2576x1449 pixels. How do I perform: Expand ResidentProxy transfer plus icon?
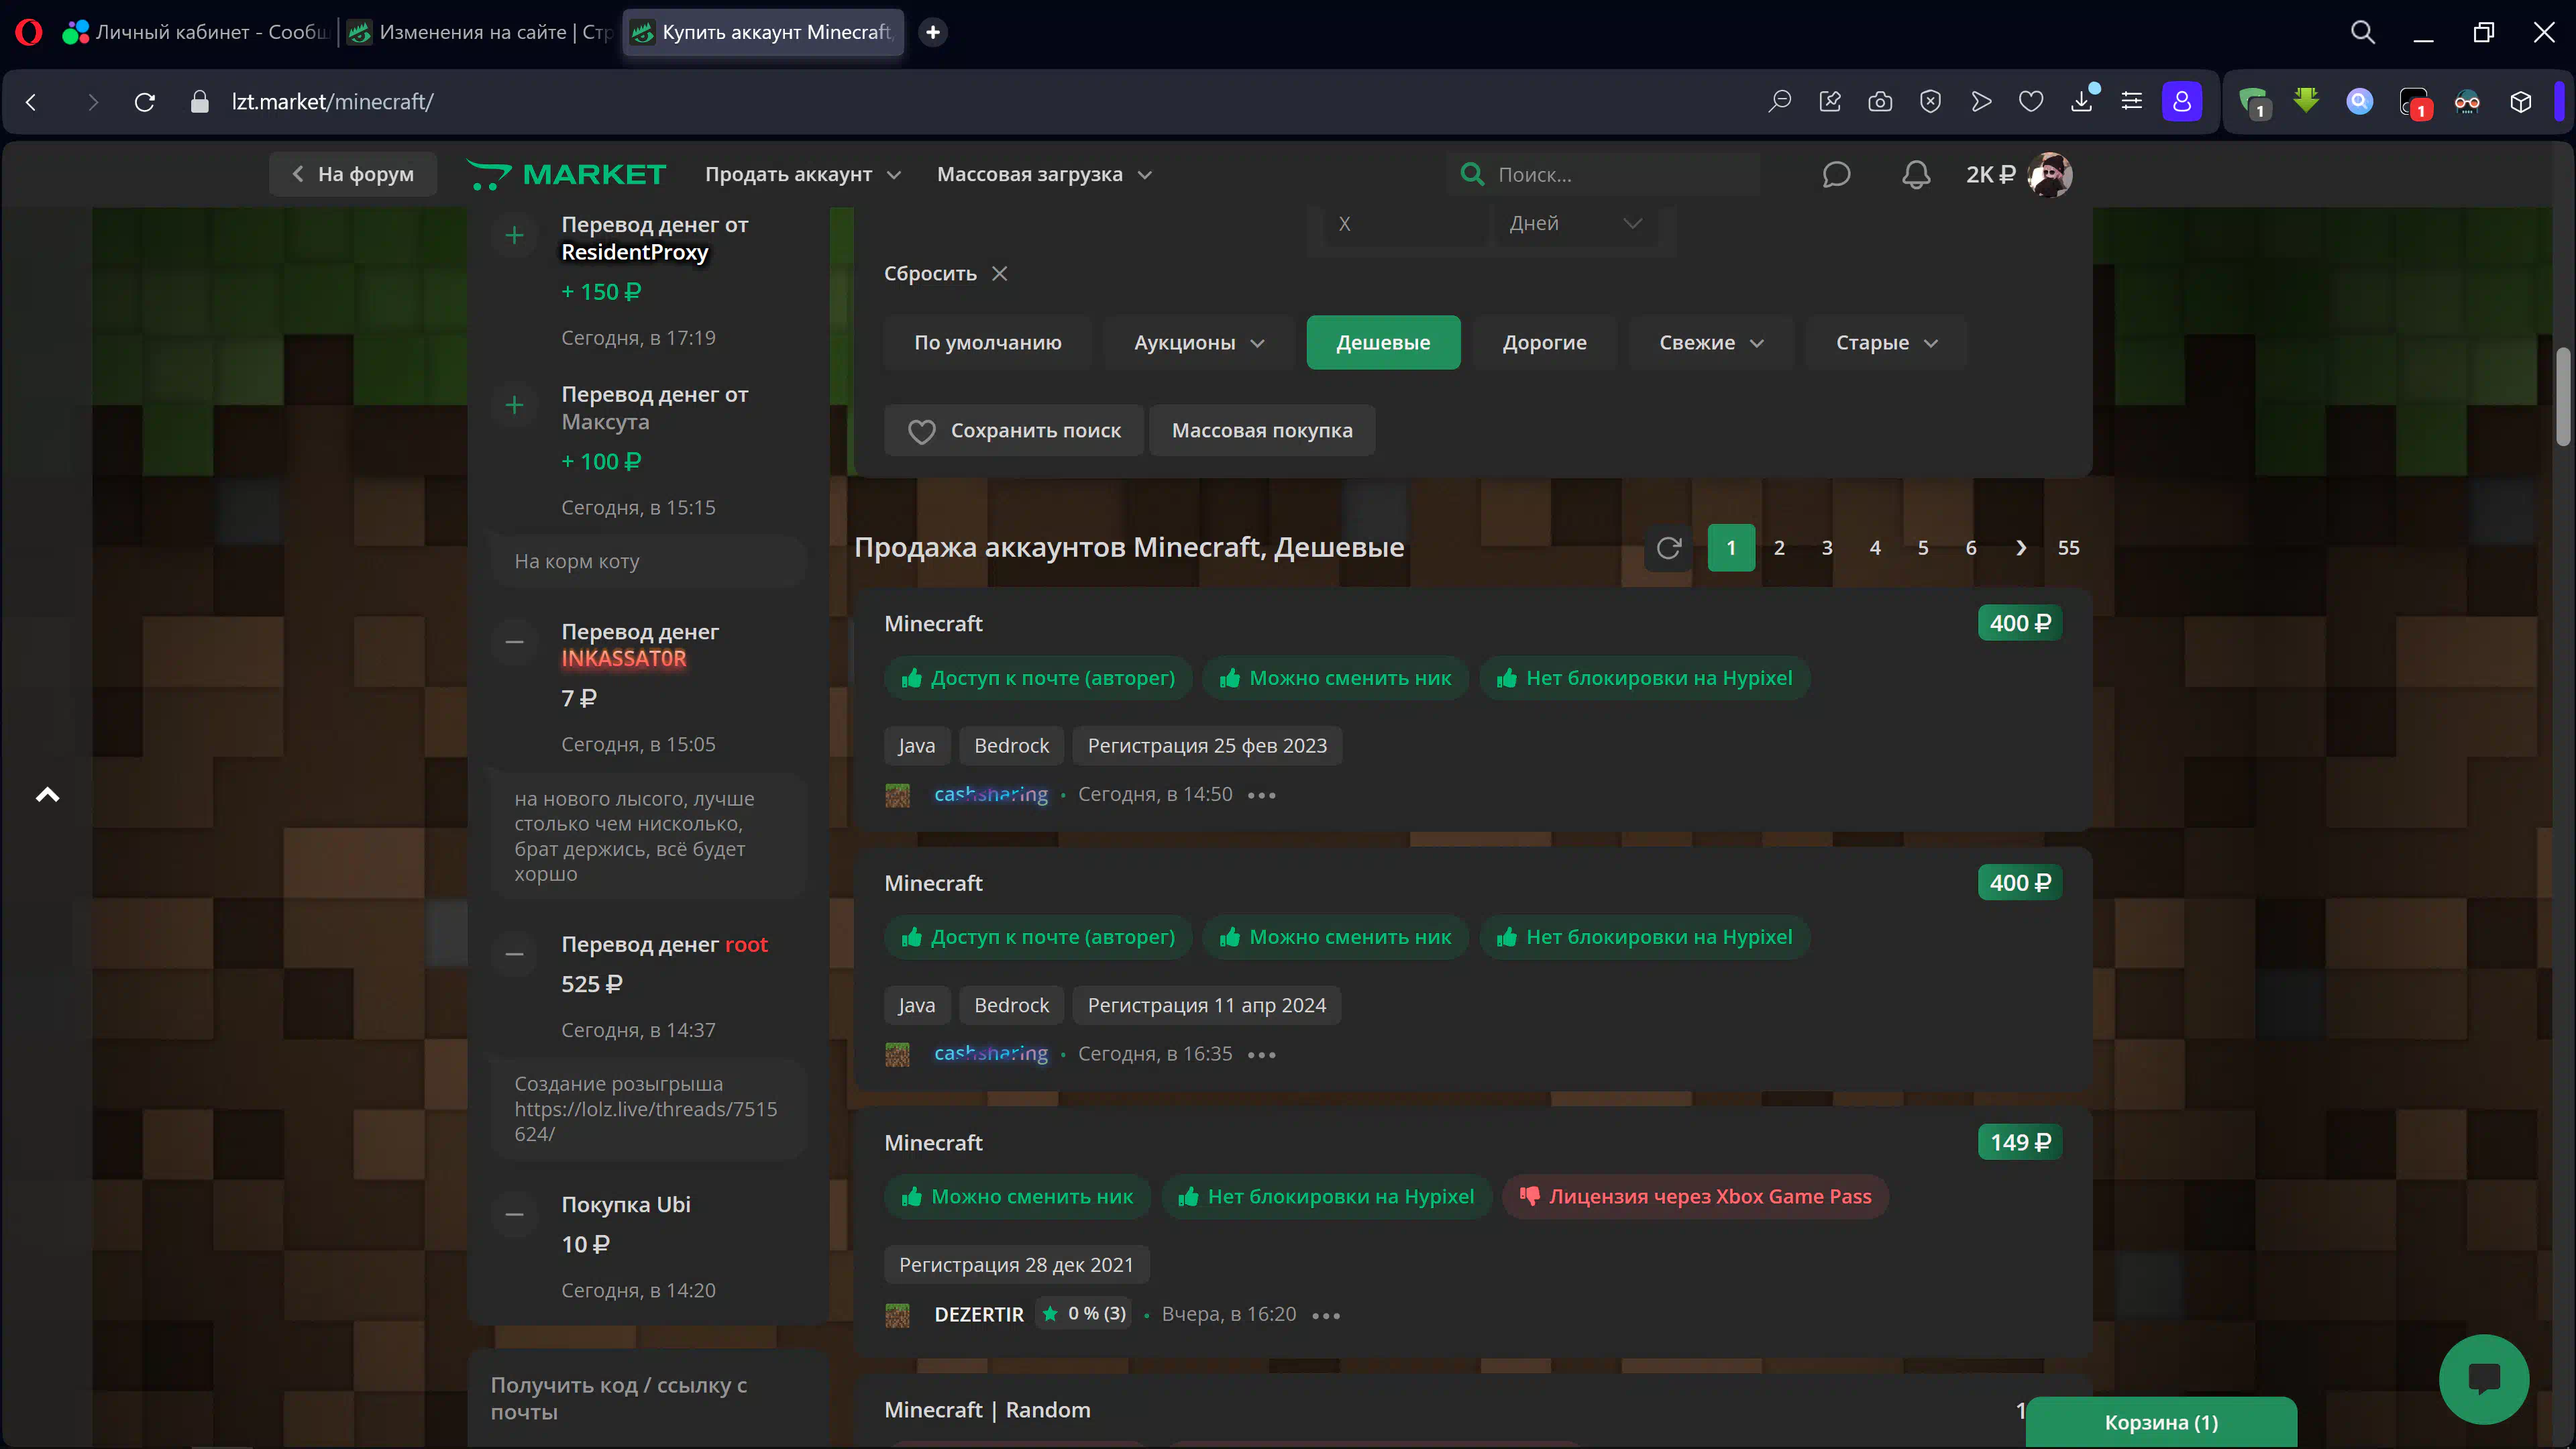515,236
